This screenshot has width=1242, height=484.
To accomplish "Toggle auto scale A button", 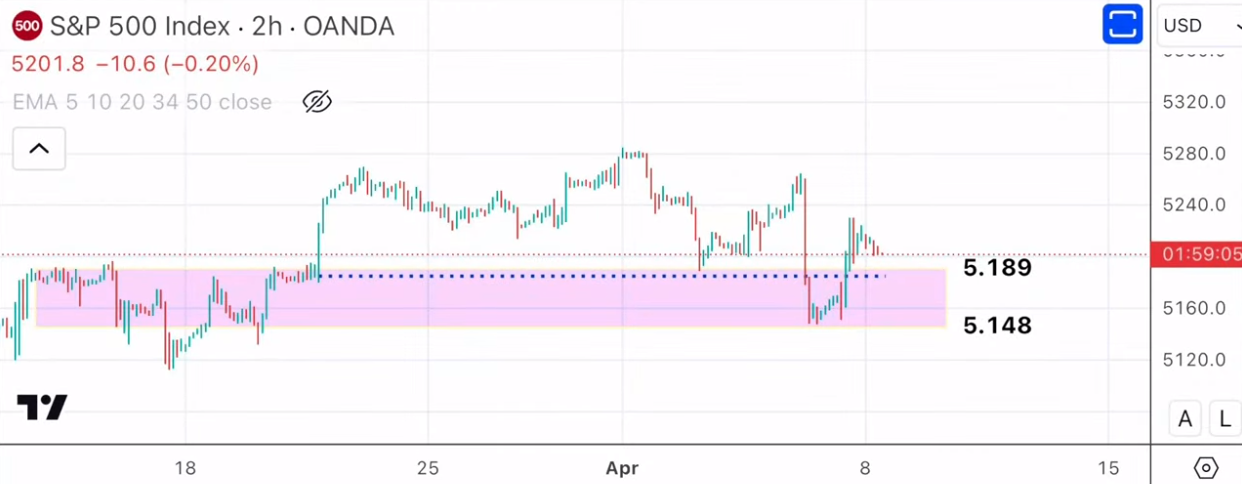I will point(1185,419).
